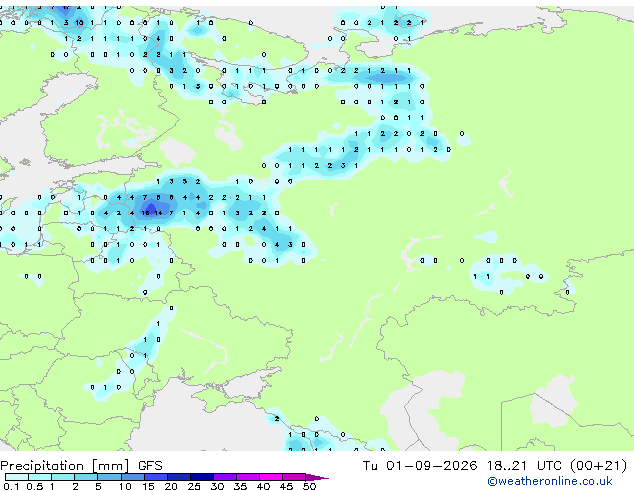The image size is (634, 490).
Task: Click the 10 mm value at the map's top left
Action: click(80, 23)
